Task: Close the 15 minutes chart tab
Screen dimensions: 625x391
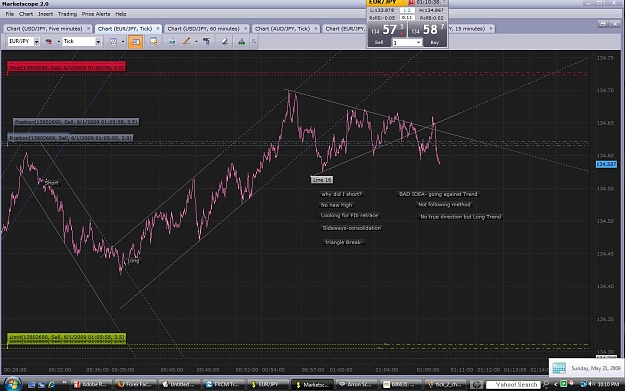Action: point(491,29)
